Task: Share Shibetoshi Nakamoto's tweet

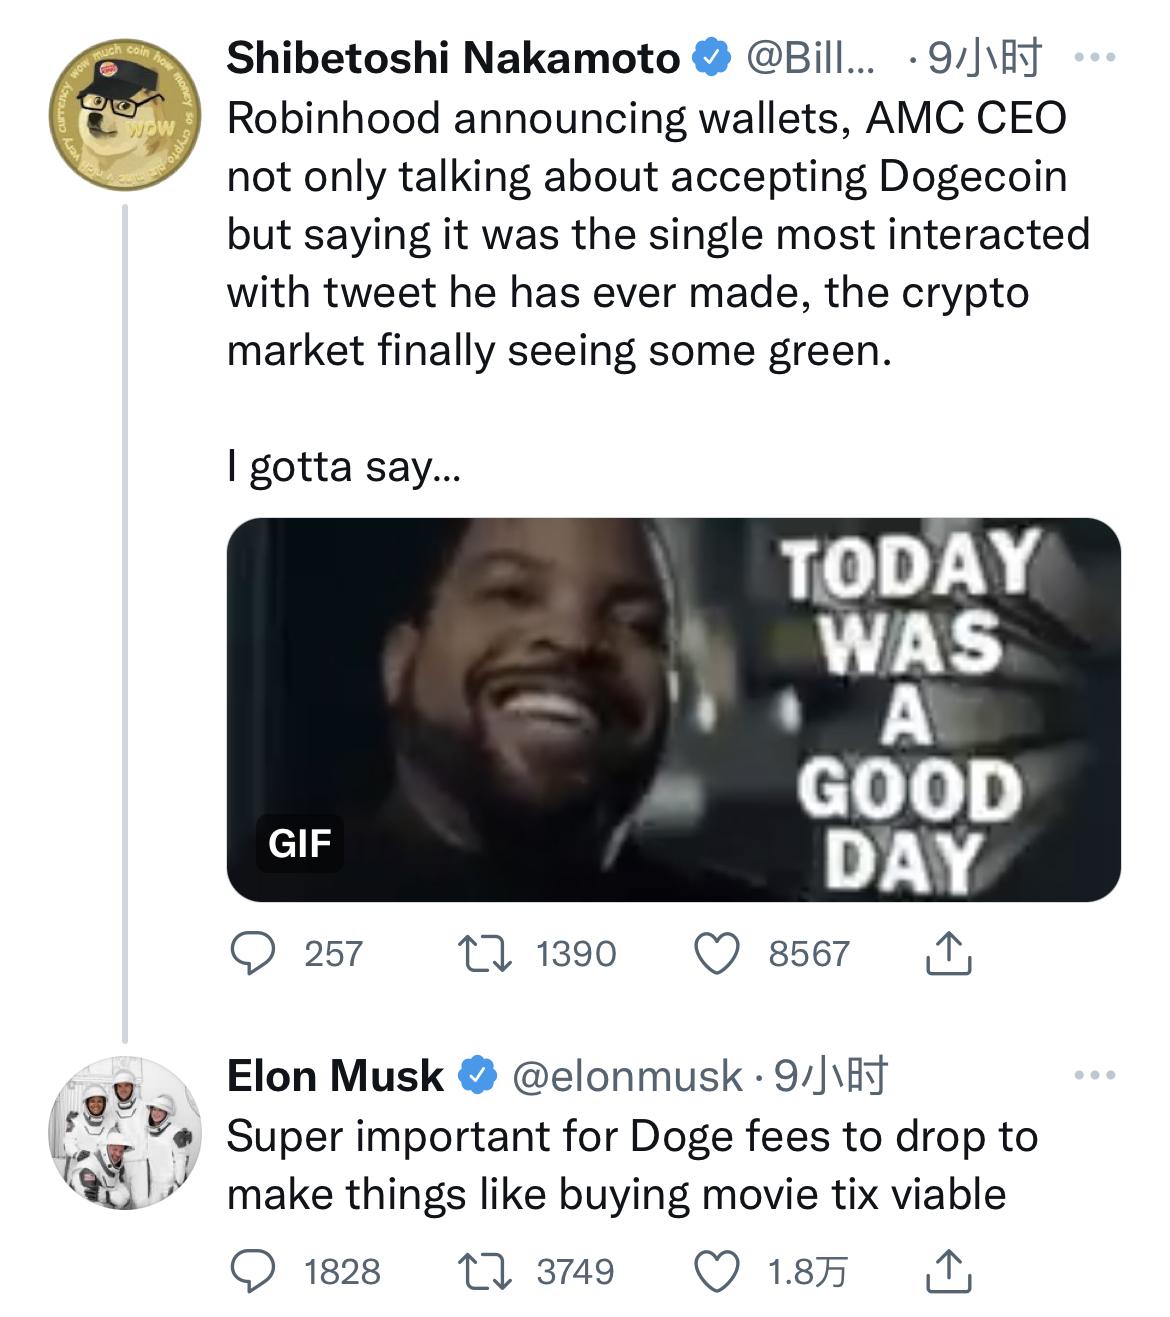Action: [x=948, y=954]
